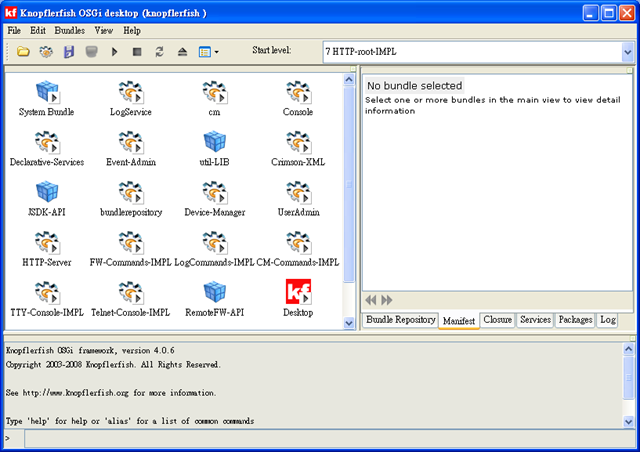Switch to the Services tab
The width and height of the screenshot is (640, 452).
pos(535,320)
